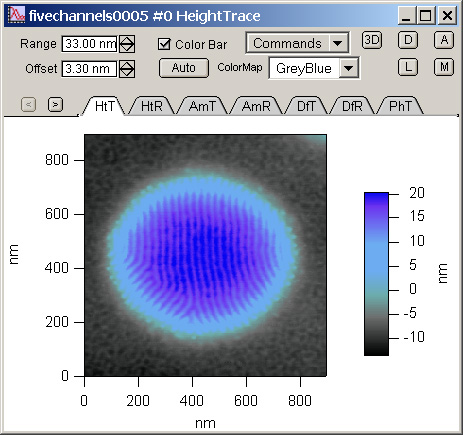Switch to the HtR tab
The height and width of the screenshot is (435, 463).
tap(152, 106)
